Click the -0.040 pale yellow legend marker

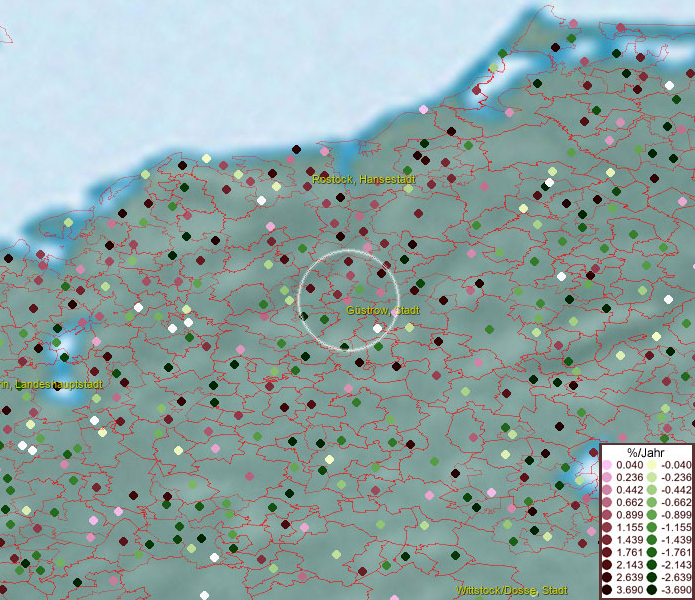(x=651, y=466)
